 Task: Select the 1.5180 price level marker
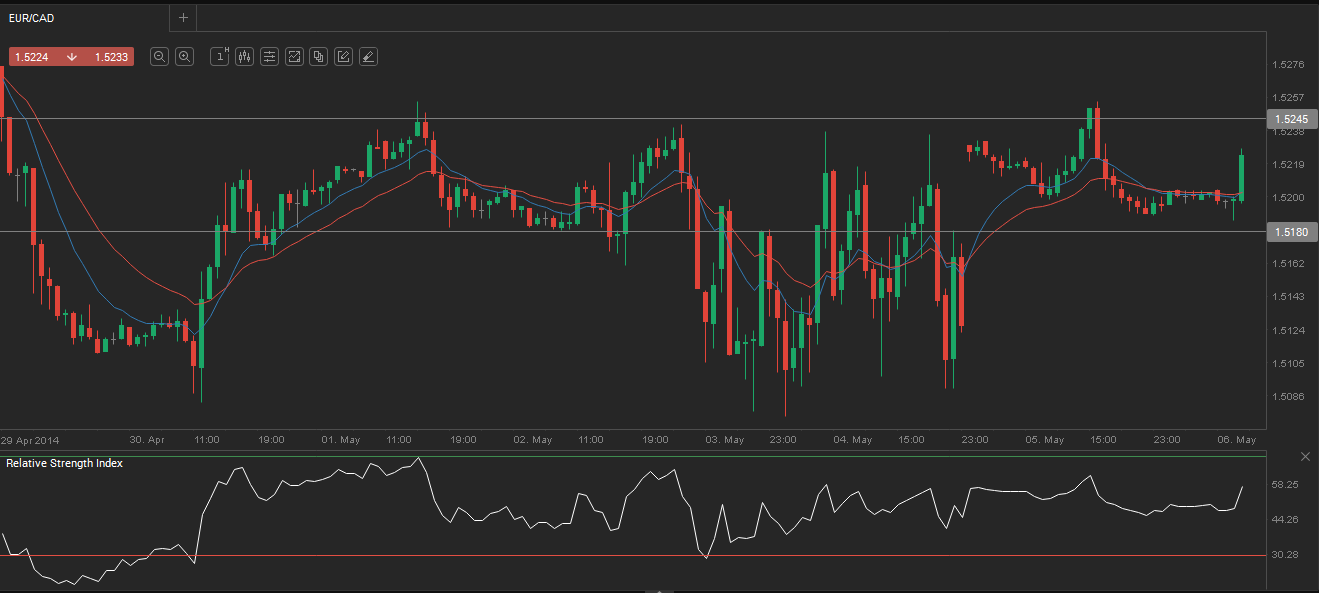(x=1289, y=232)
